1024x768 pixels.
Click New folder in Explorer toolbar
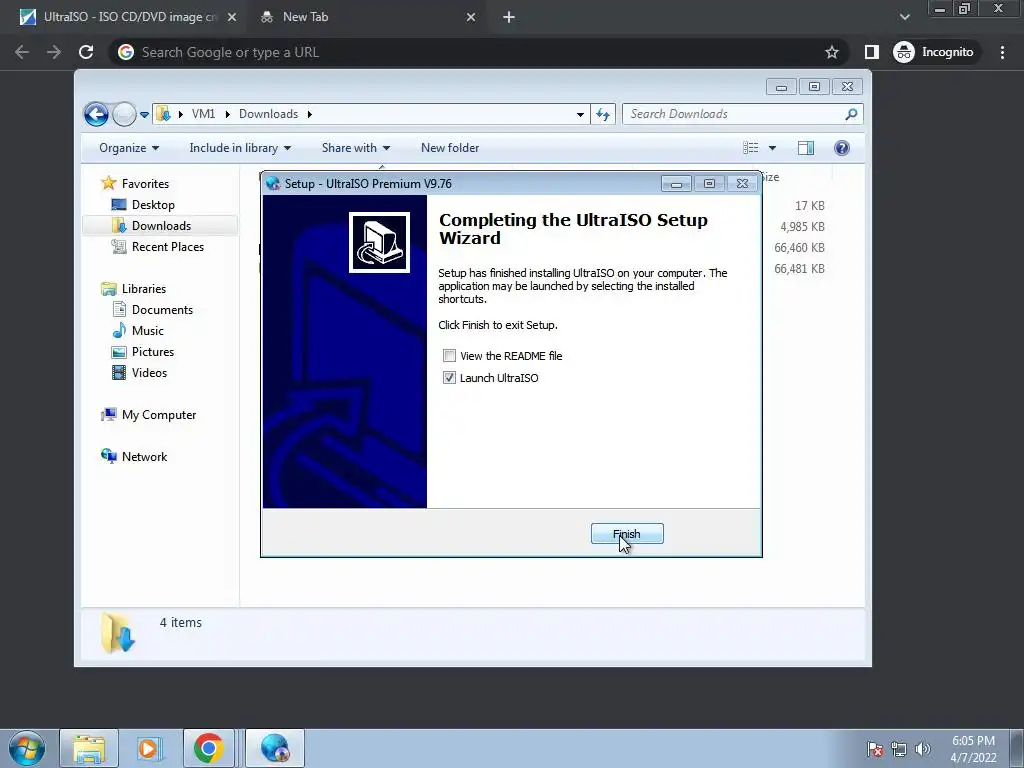click(x=450, y=148)
